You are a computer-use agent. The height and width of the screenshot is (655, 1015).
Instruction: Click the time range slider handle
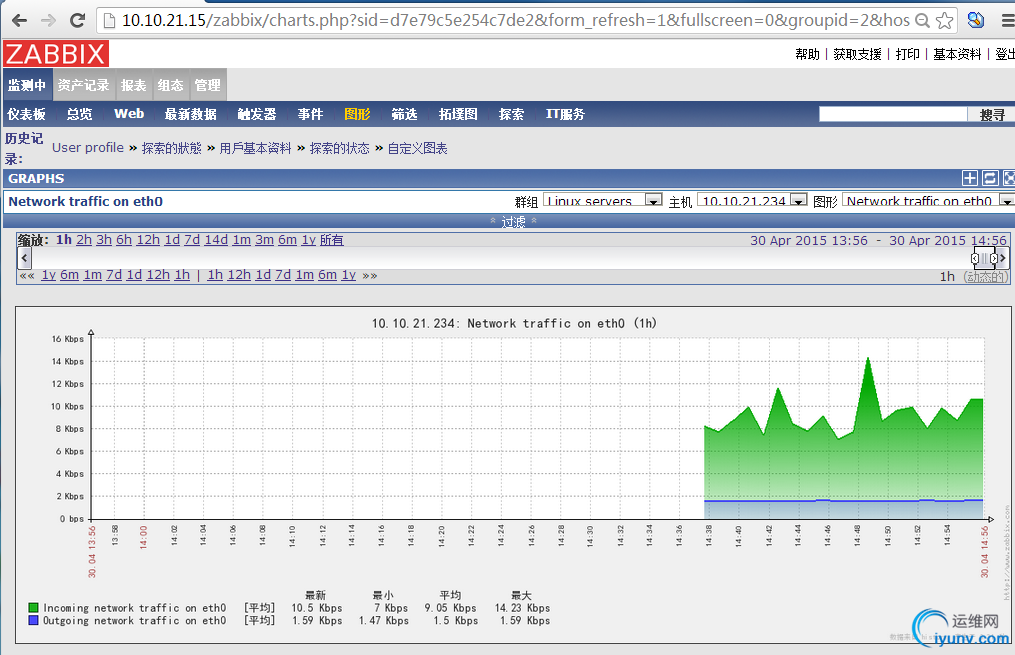coord(984,258)
